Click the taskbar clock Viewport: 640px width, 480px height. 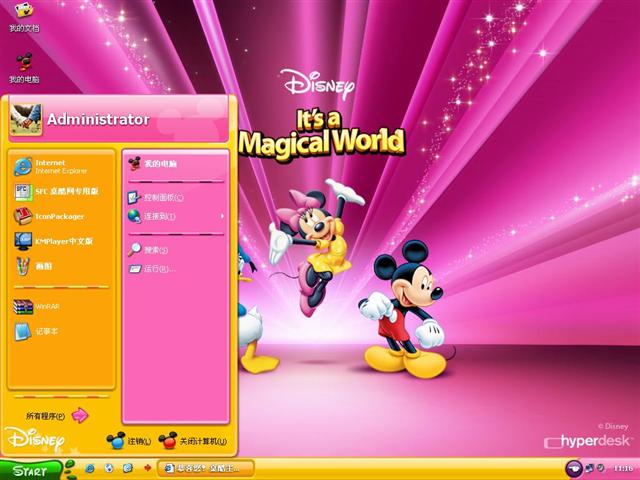[623, 468]
